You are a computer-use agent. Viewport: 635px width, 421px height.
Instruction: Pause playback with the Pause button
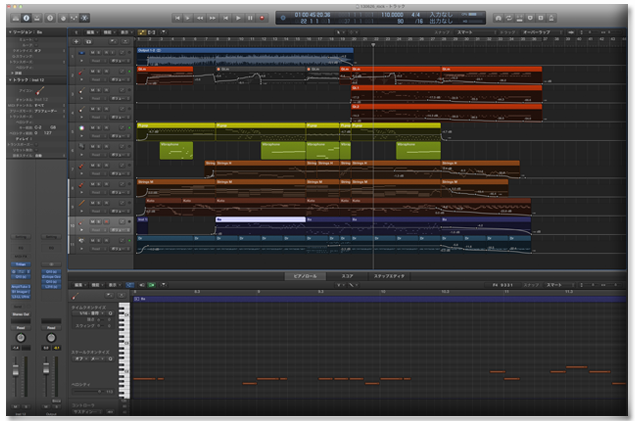[x=250, y=18]
